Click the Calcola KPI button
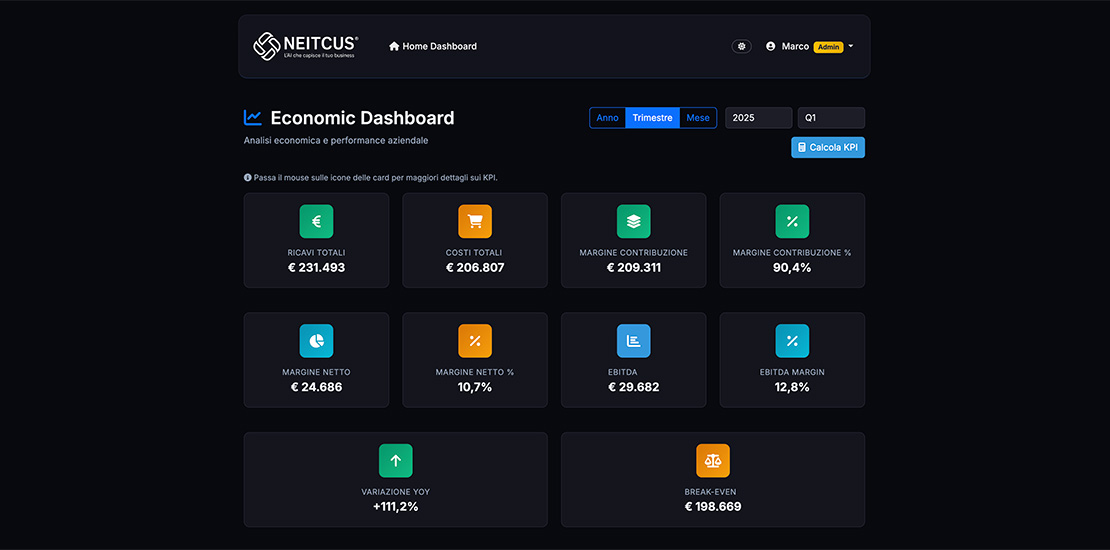Viewport: 1110px width, 550px height. click(x=828, y=147)
